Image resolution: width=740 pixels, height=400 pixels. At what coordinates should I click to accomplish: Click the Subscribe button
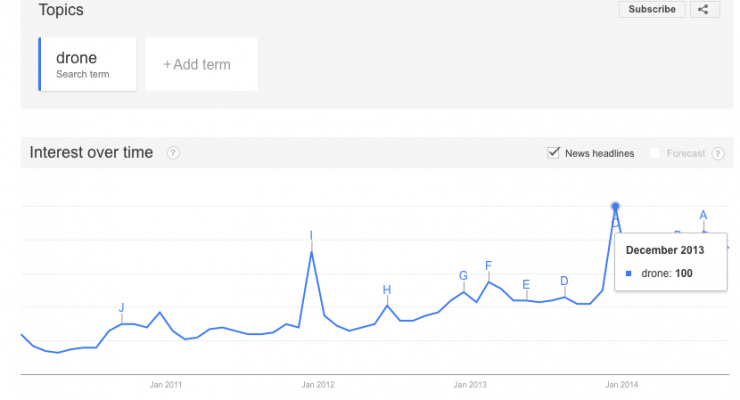pyautogui.click(x=652, y=9)
